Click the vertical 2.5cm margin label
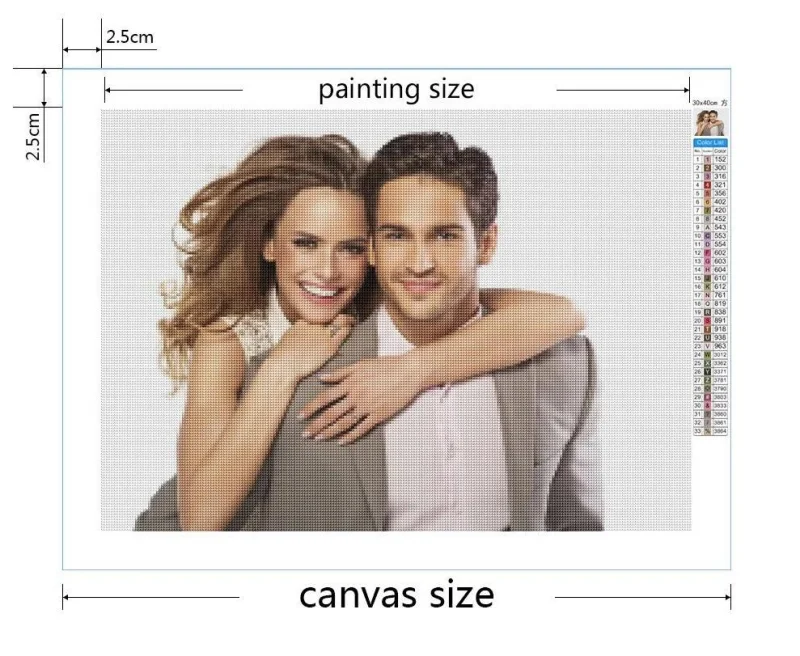Screen dimensions: 800x656 point(33,136)
